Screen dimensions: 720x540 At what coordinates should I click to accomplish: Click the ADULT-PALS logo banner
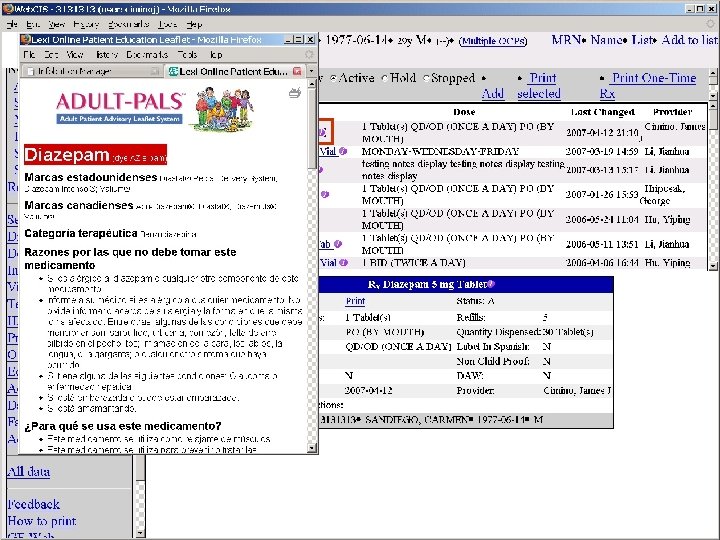155,108
